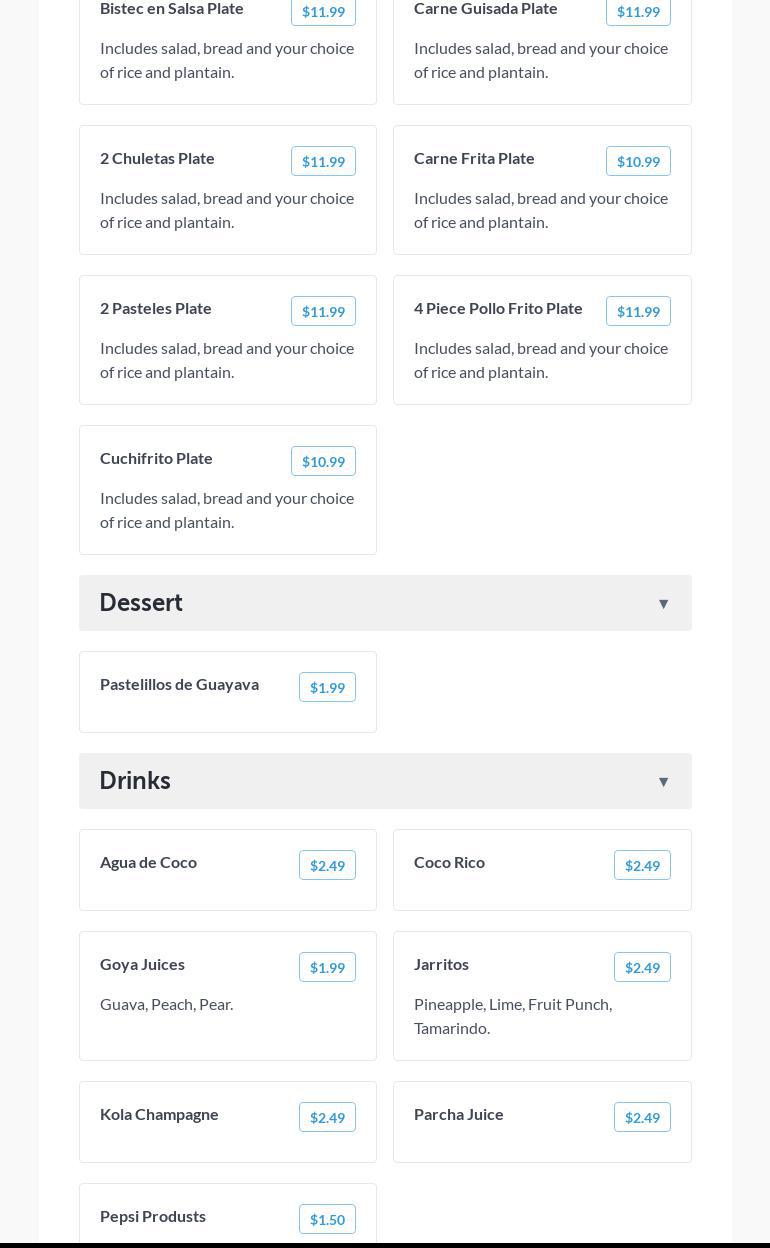Click Pastelillos de Guayava $1.99 price
This screenshot has height=1248, width=770.
[327, 687]
